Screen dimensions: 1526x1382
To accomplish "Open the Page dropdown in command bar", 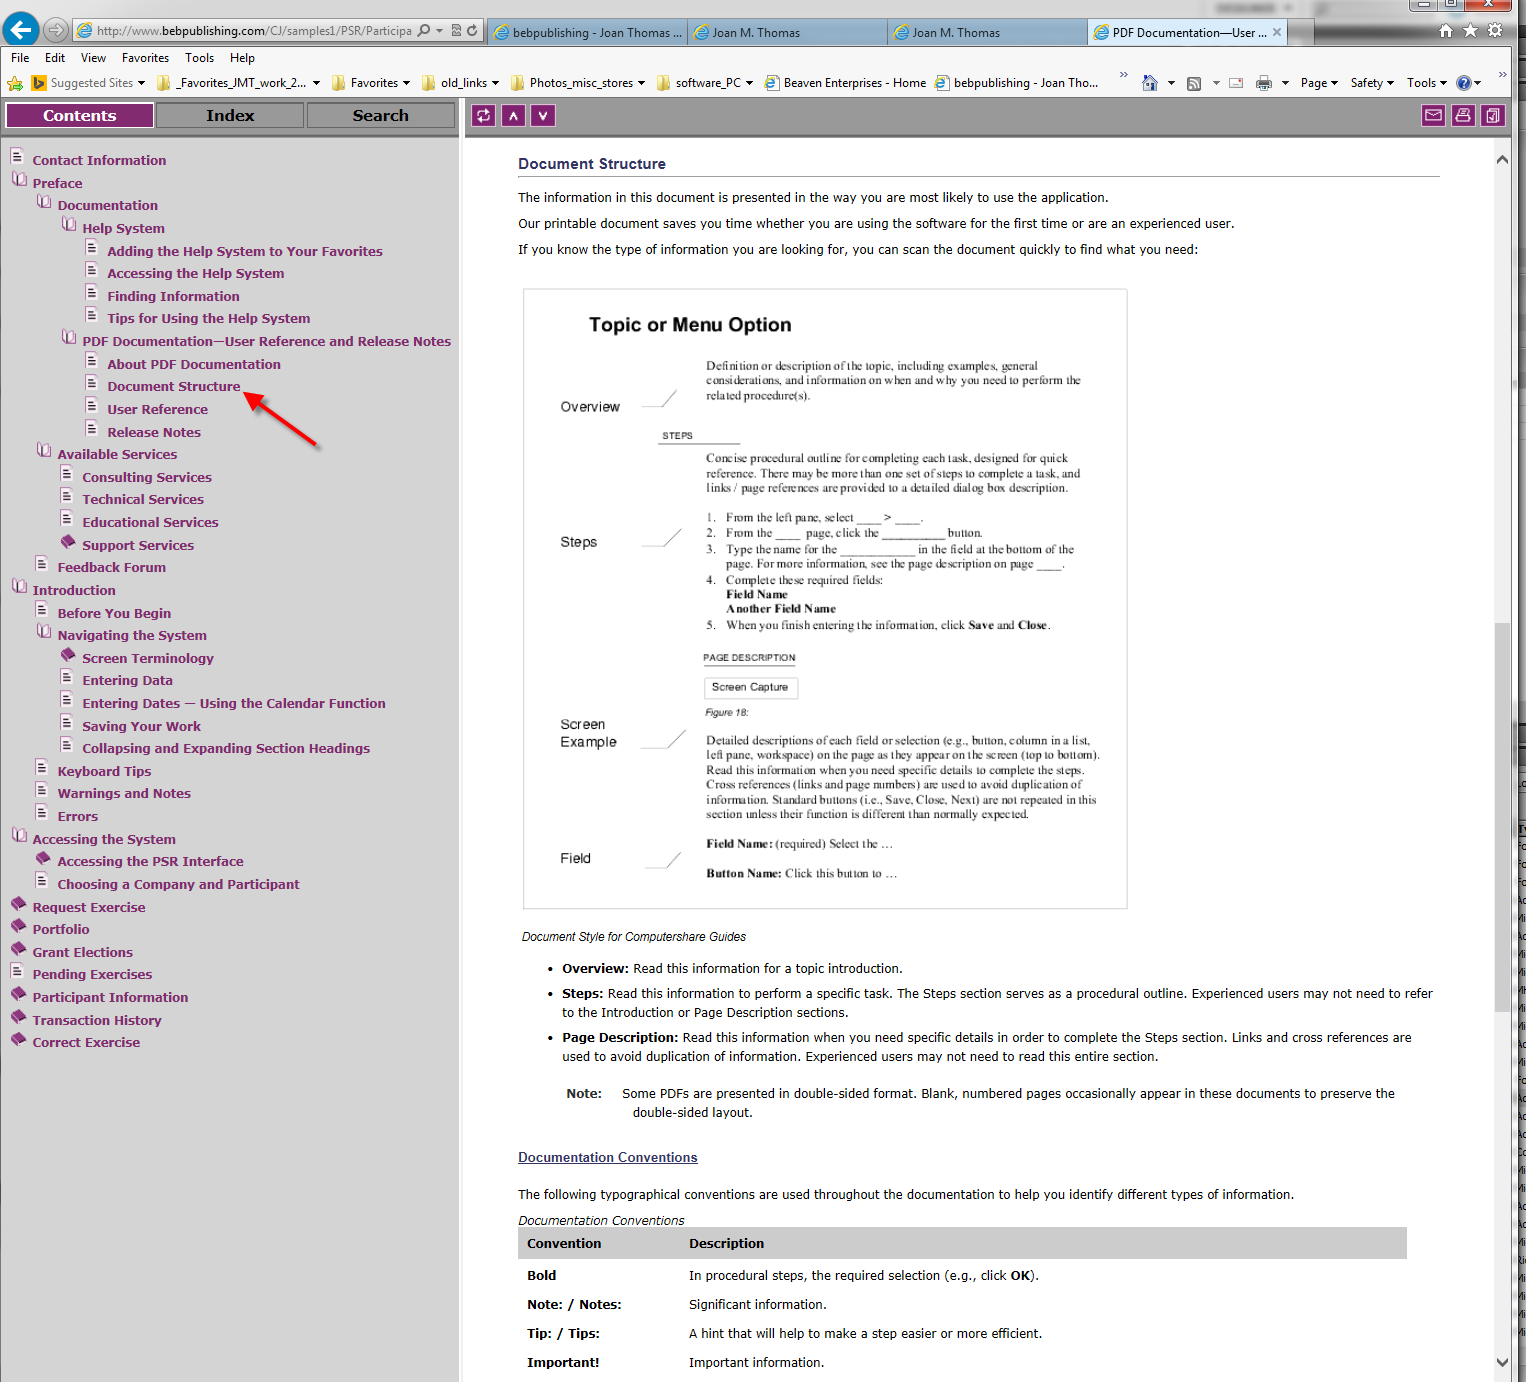I will (x=1319, y=83).
